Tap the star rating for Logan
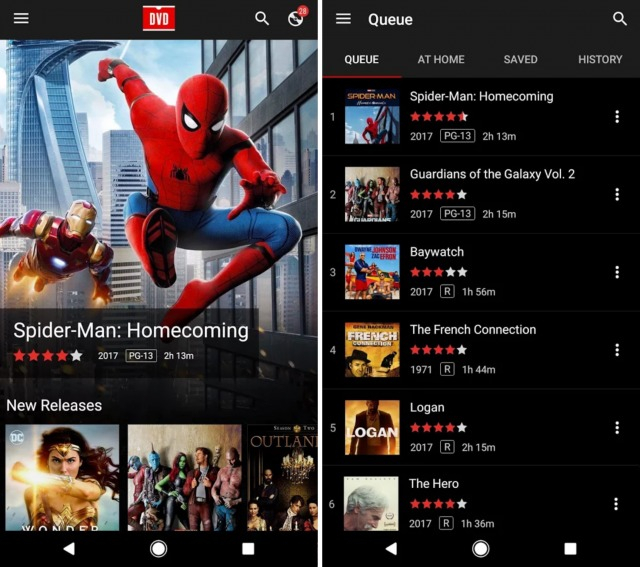 438,427
